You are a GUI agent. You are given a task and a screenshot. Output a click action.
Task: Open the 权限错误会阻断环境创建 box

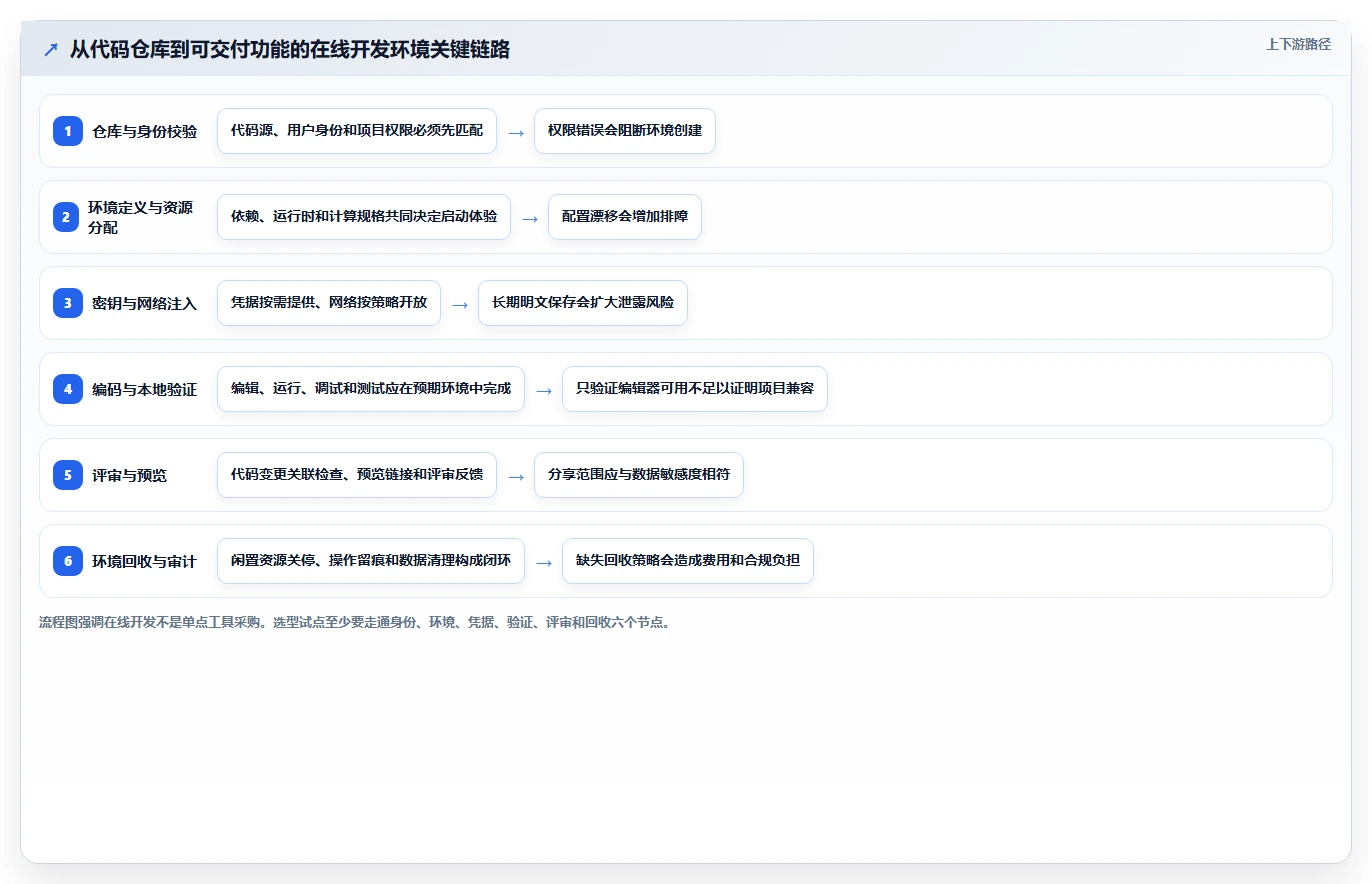tap(625, 131)
